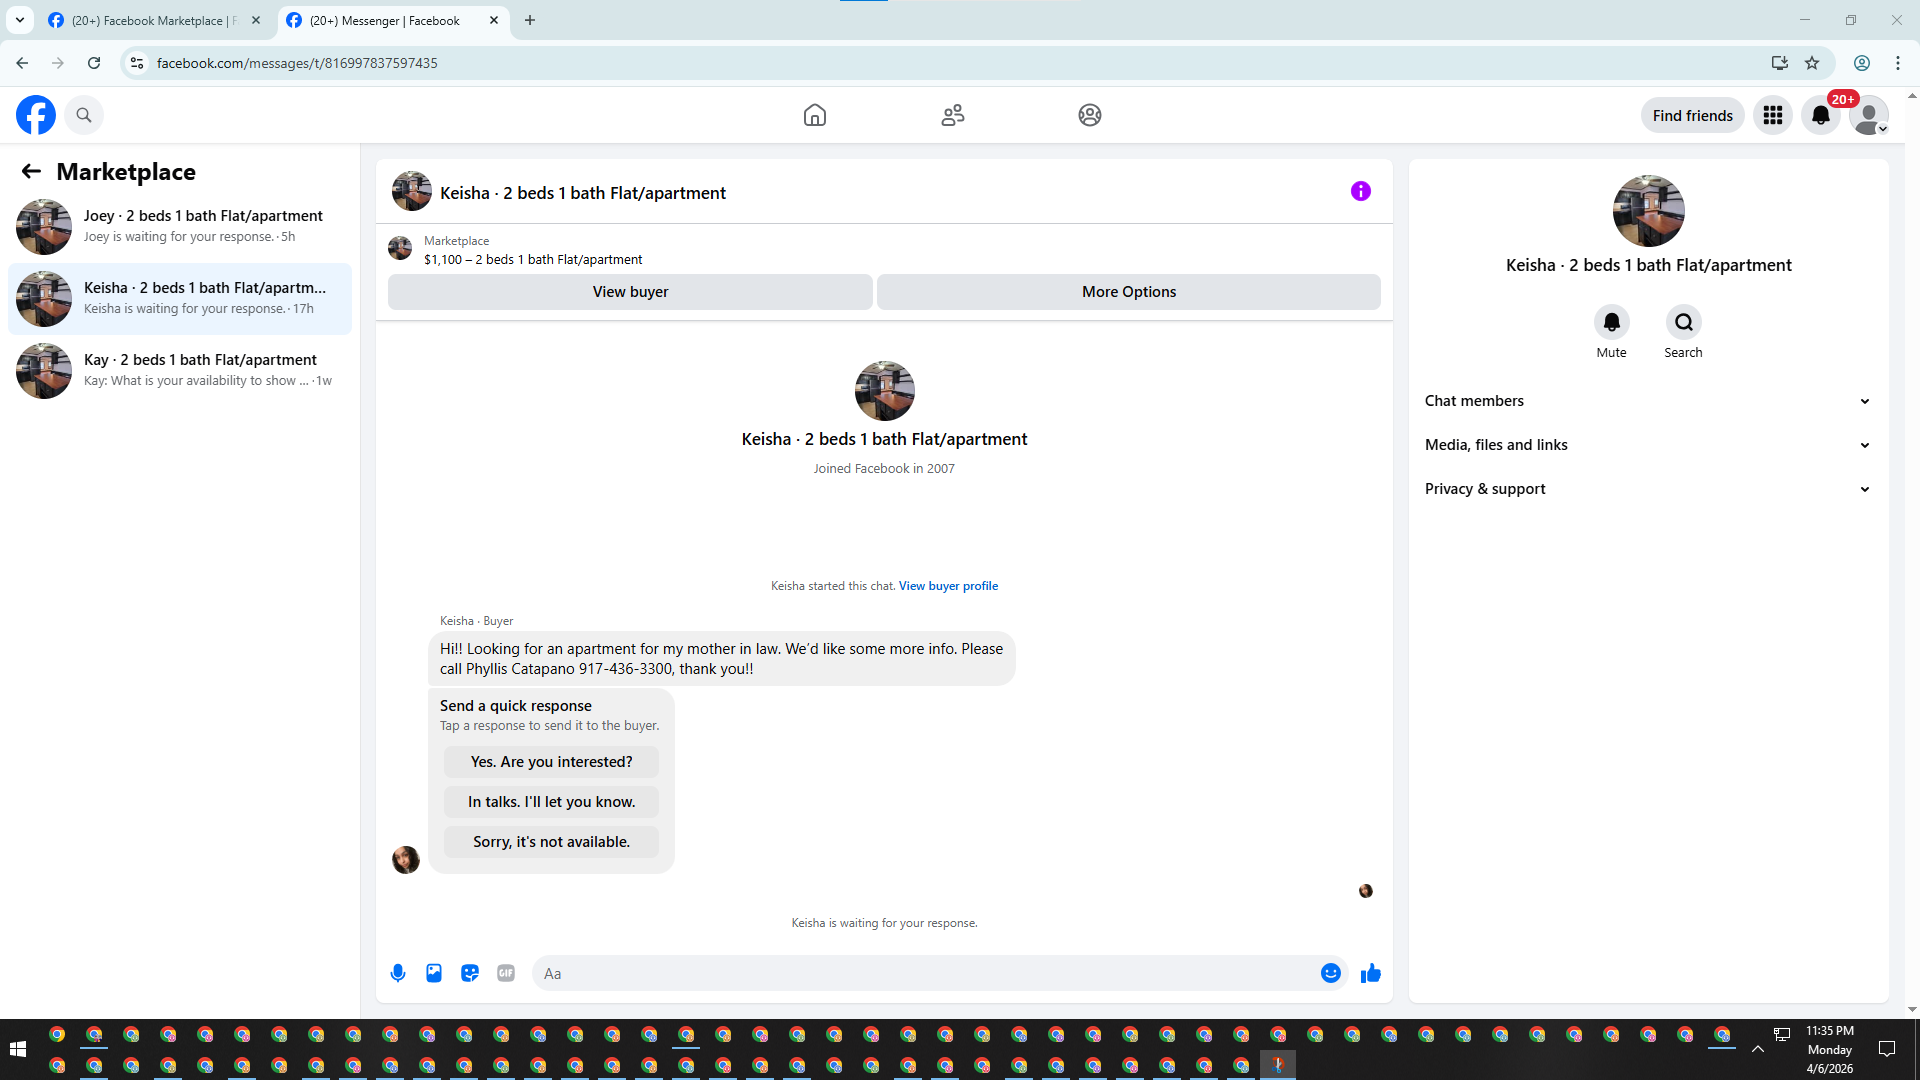
Task: Open the Facebook search icon
Action: click(84, 115)
